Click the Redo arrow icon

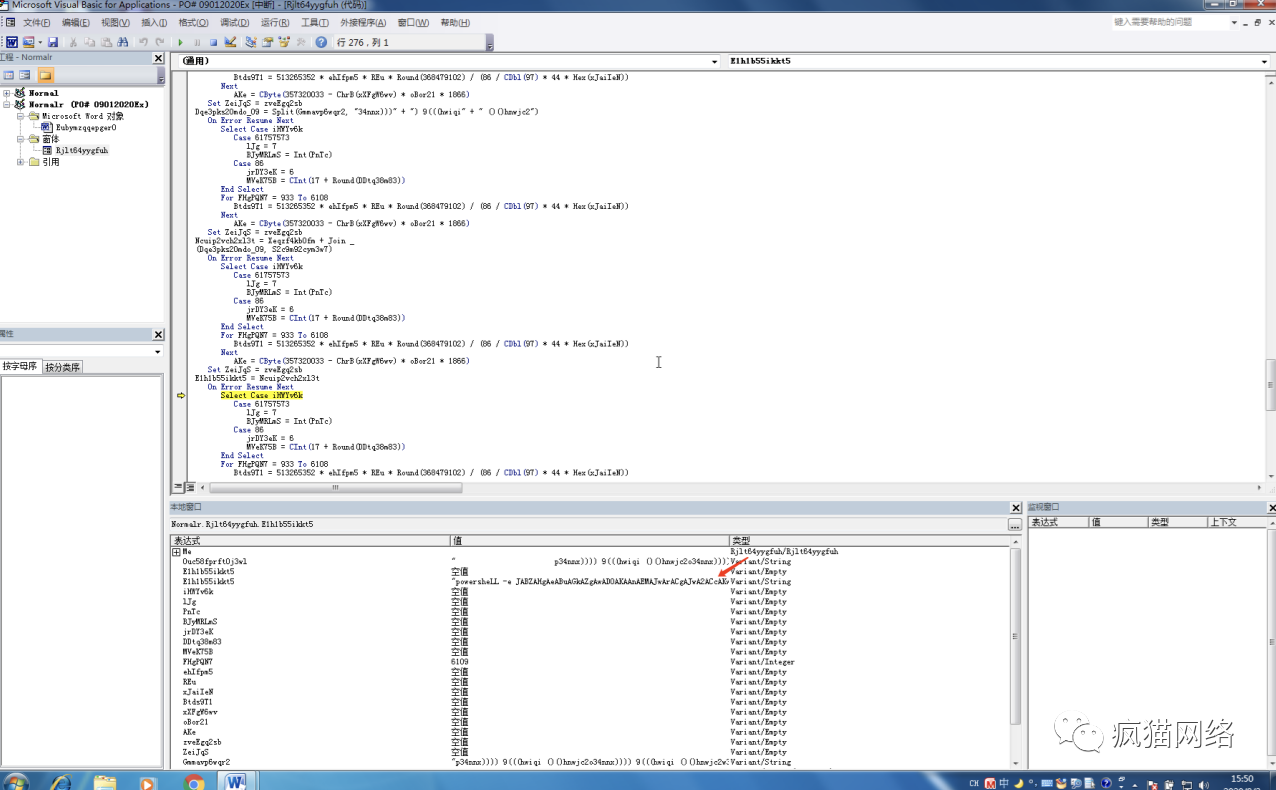click(x=160, y=42)
